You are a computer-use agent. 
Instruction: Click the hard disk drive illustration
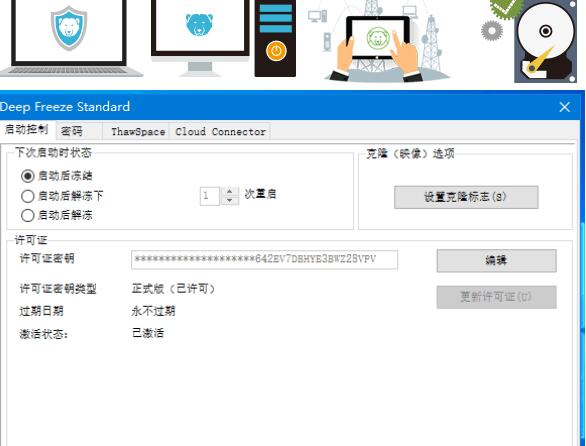coord(545,41)
